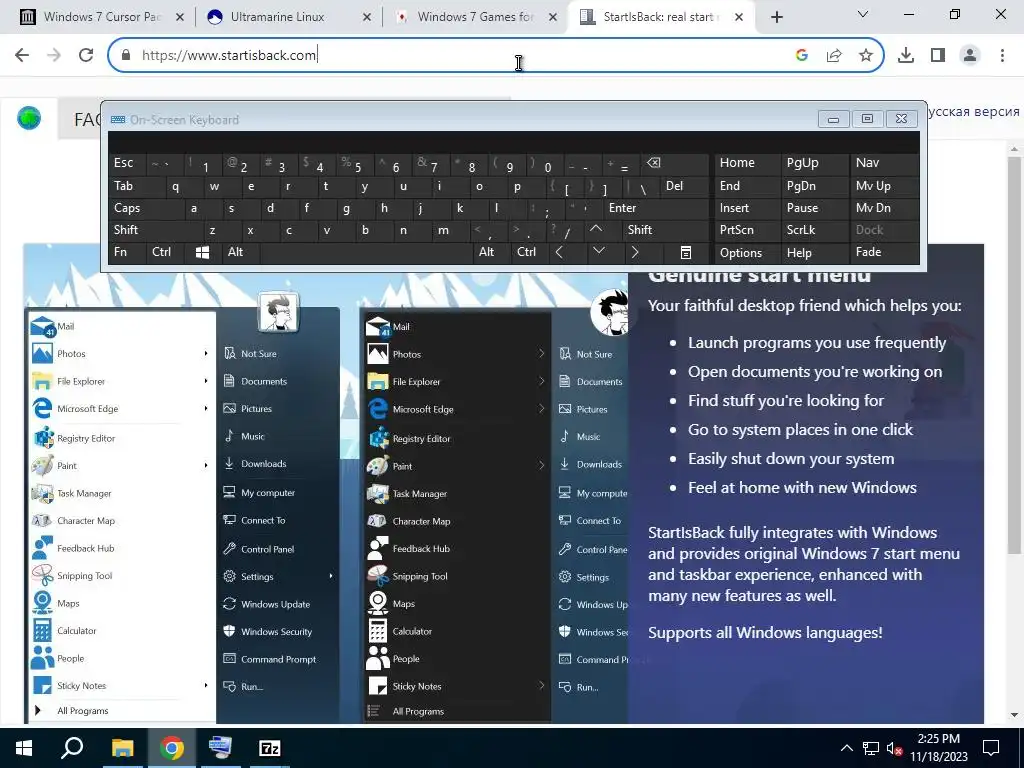This screenshot has width=1024, height=768.
Task: Click the Google icon in address bar
Action: 802,56
